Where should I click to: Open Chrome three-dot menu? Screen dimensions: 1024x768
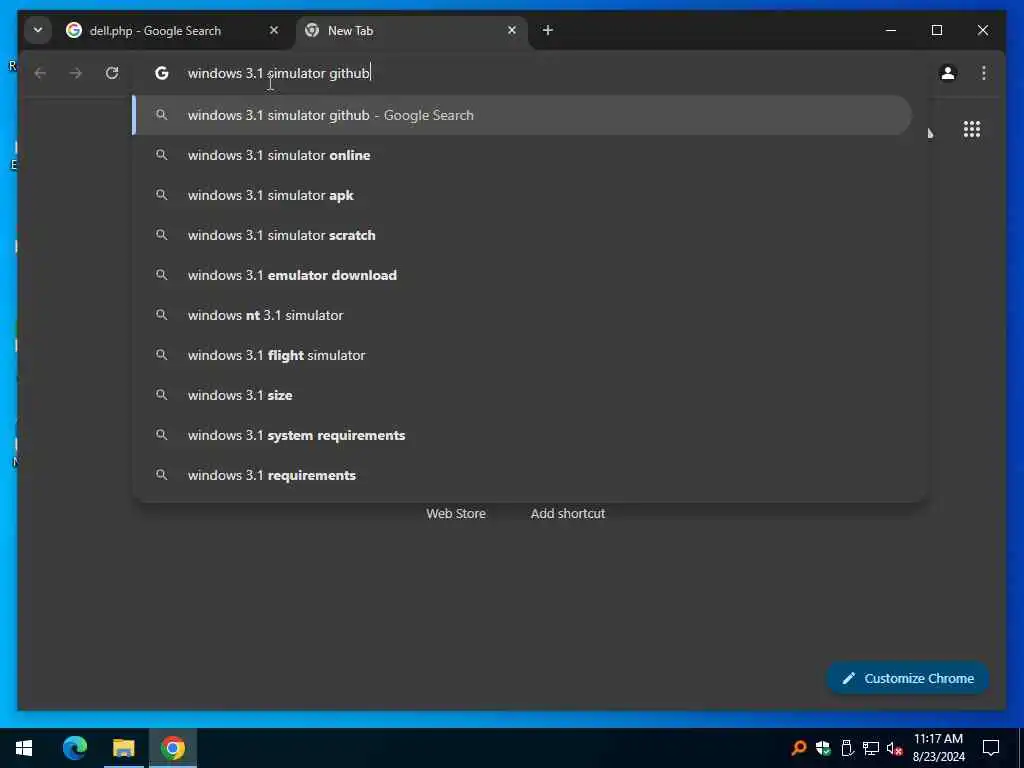point(984,73)
